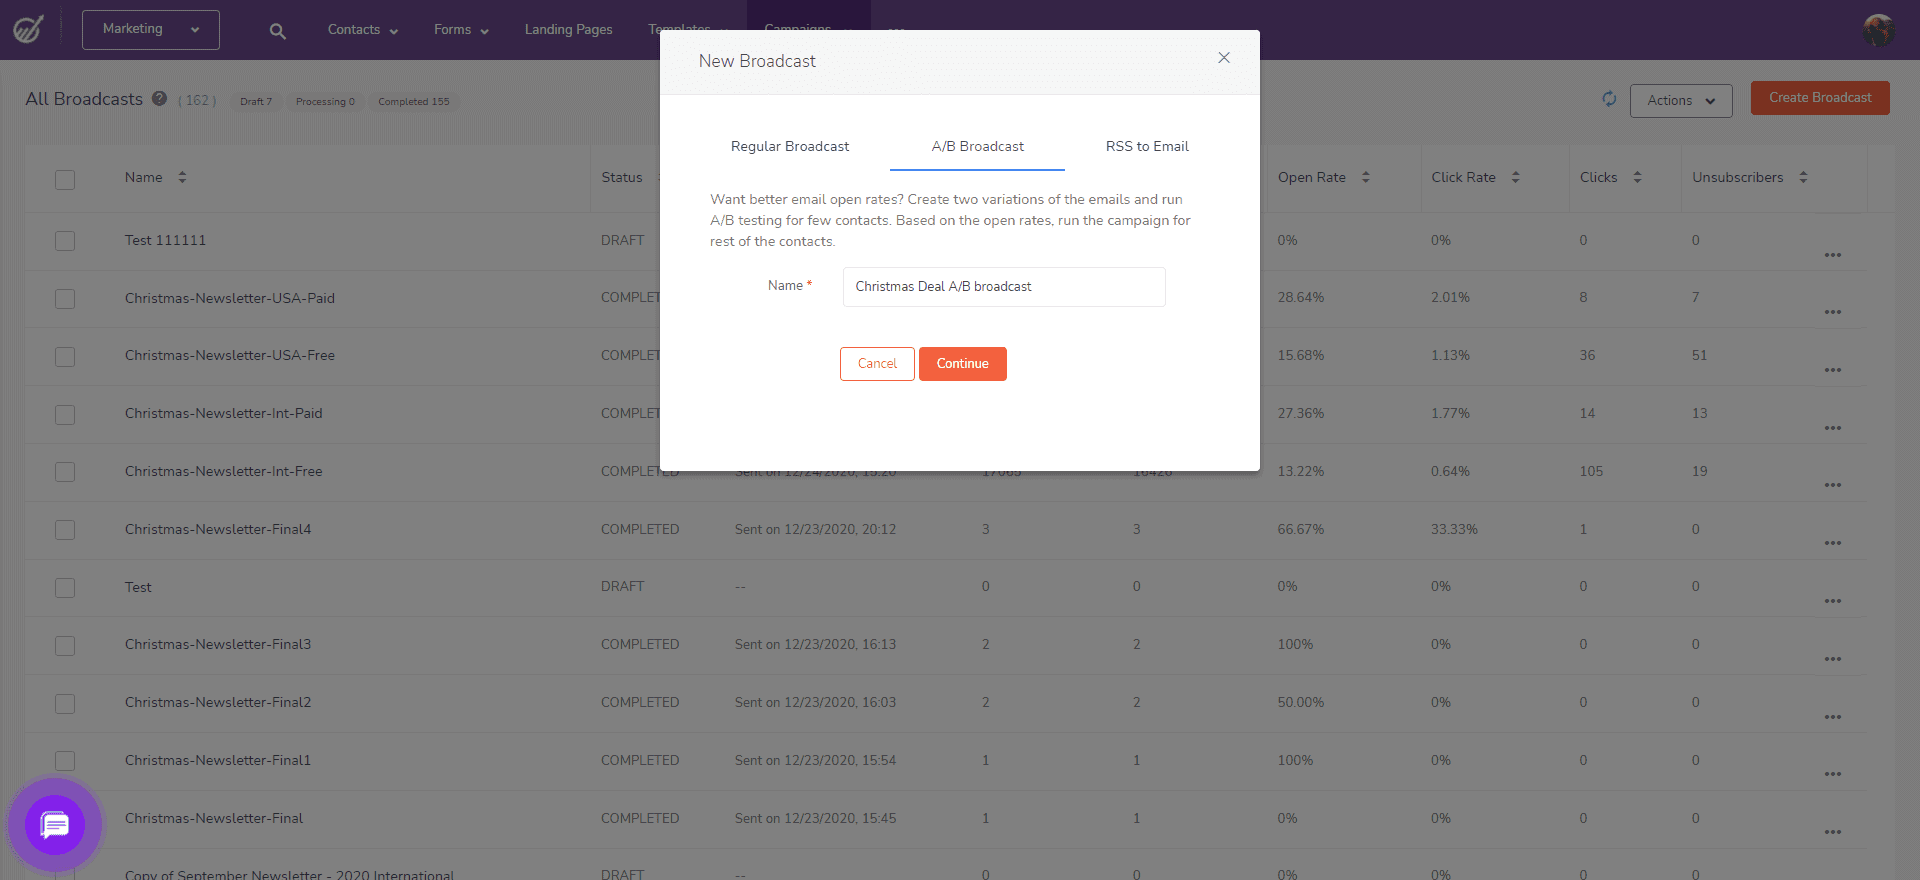
Task: Check the Christmas-Newsletter-USA-Paid checkbox
Action: pos(65,299)
